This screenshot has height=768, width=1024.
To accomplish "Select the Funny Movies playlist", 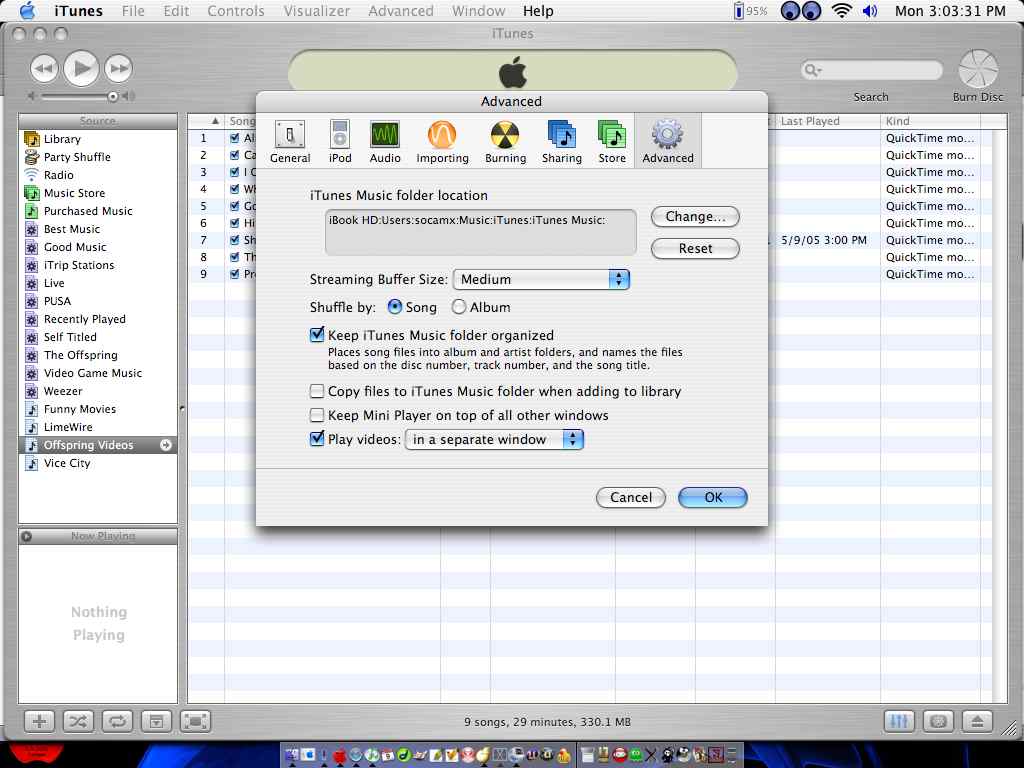I will coord(98,409).
